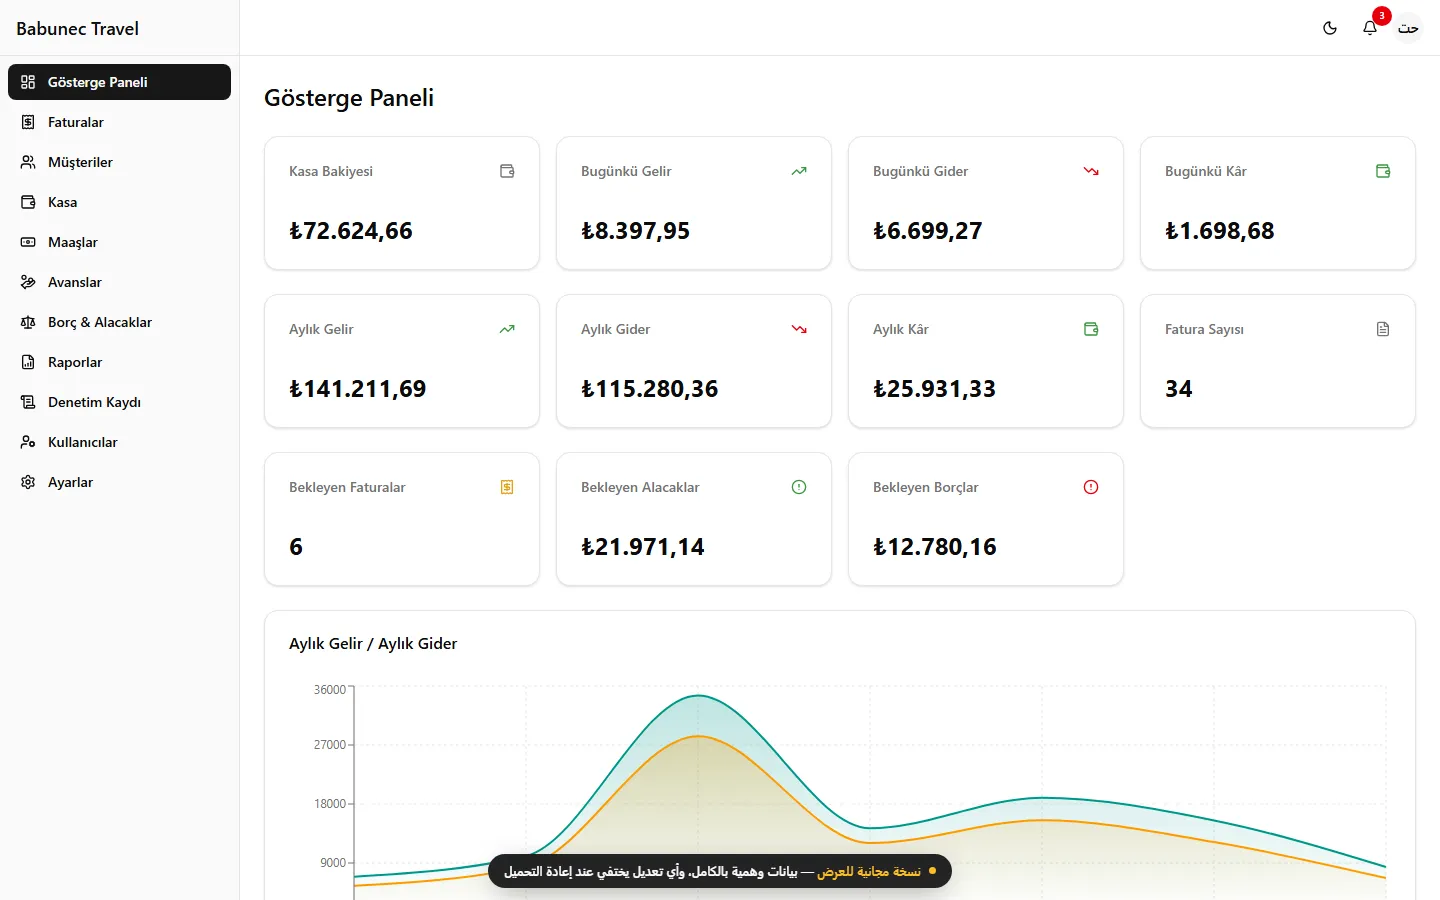Click the Kasa wallet icon in the sidebar
This screenshot has width=1440, height=900.
click(28, 202)
